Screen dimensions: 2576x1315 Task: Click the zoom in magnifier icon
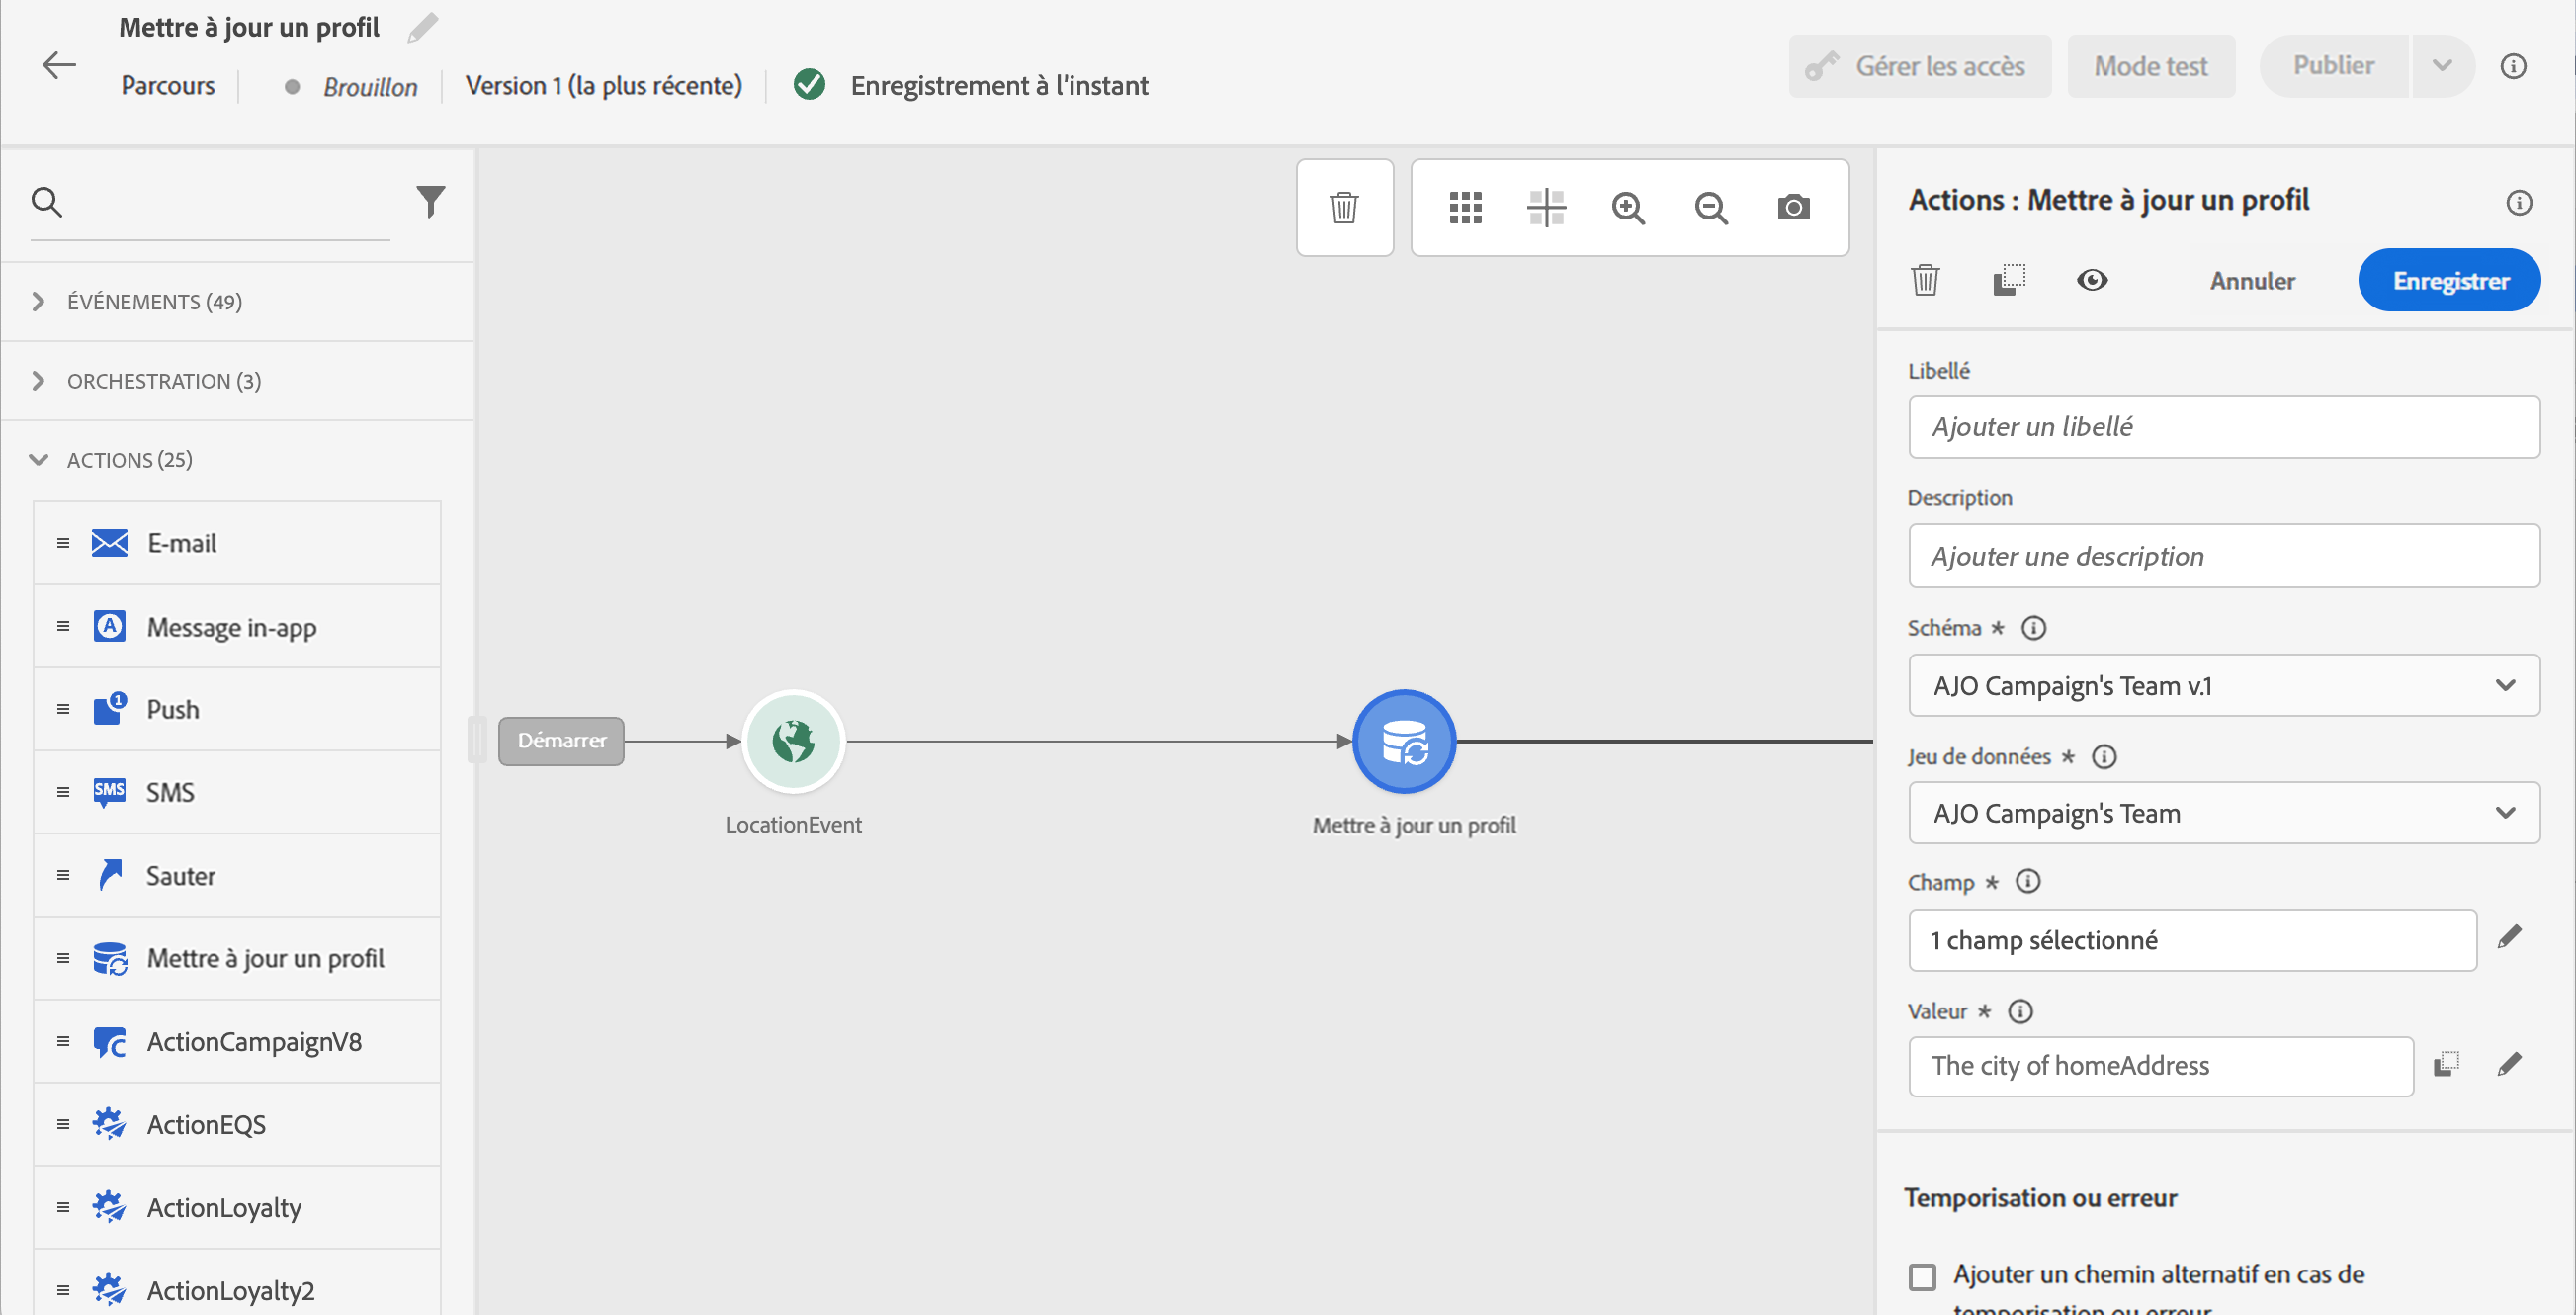pyautogui.click(x=1628, y=207)
